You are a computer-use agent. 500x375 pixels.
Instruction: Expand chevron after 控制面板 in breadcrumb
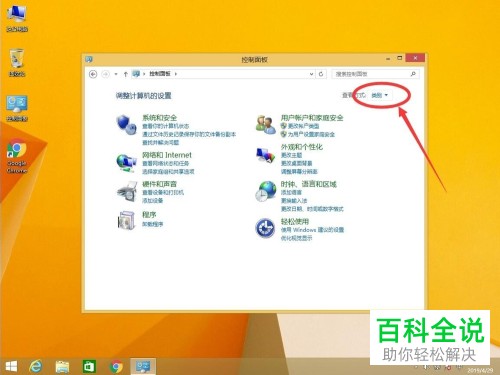click(176, 74)
